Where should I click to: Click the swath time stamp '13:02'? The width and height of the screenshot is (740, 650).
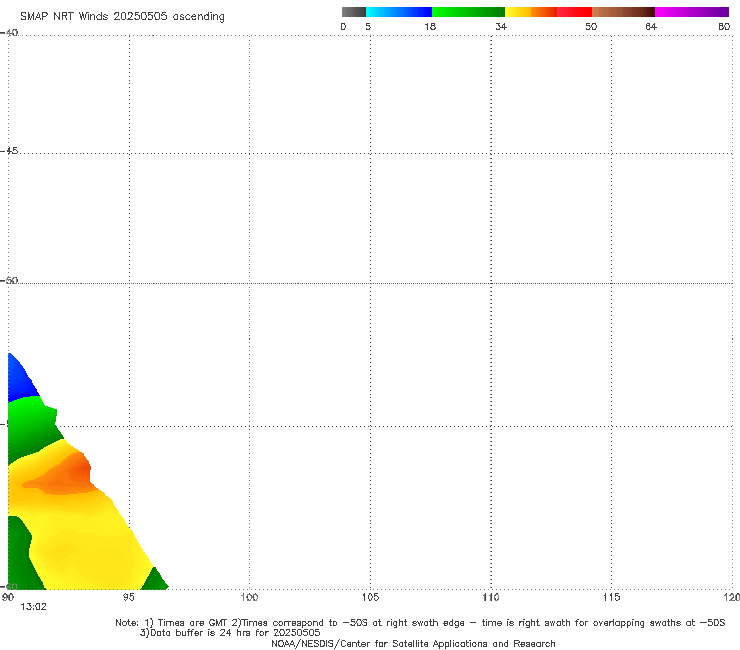(34, 607)
